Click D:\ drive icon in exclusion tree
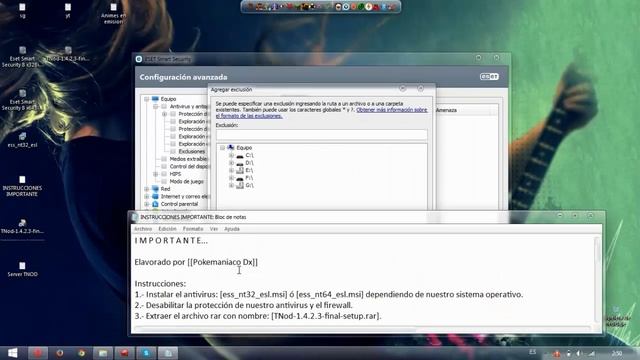This screenshot has width=640, height=360. click(x=240, y=163)
